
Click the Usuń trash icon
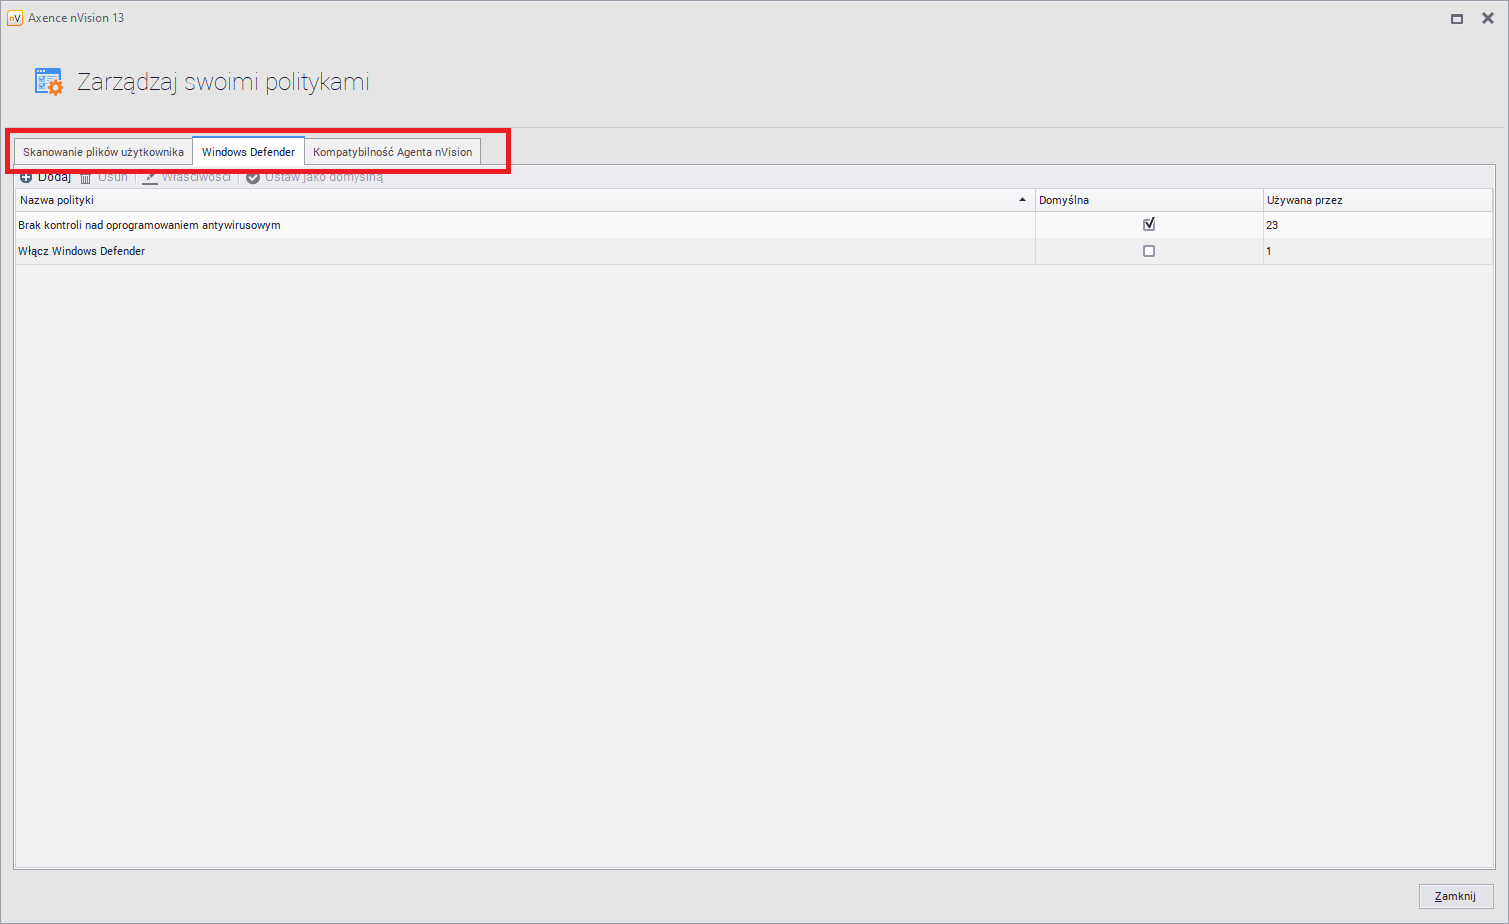[x=86, y=178]
